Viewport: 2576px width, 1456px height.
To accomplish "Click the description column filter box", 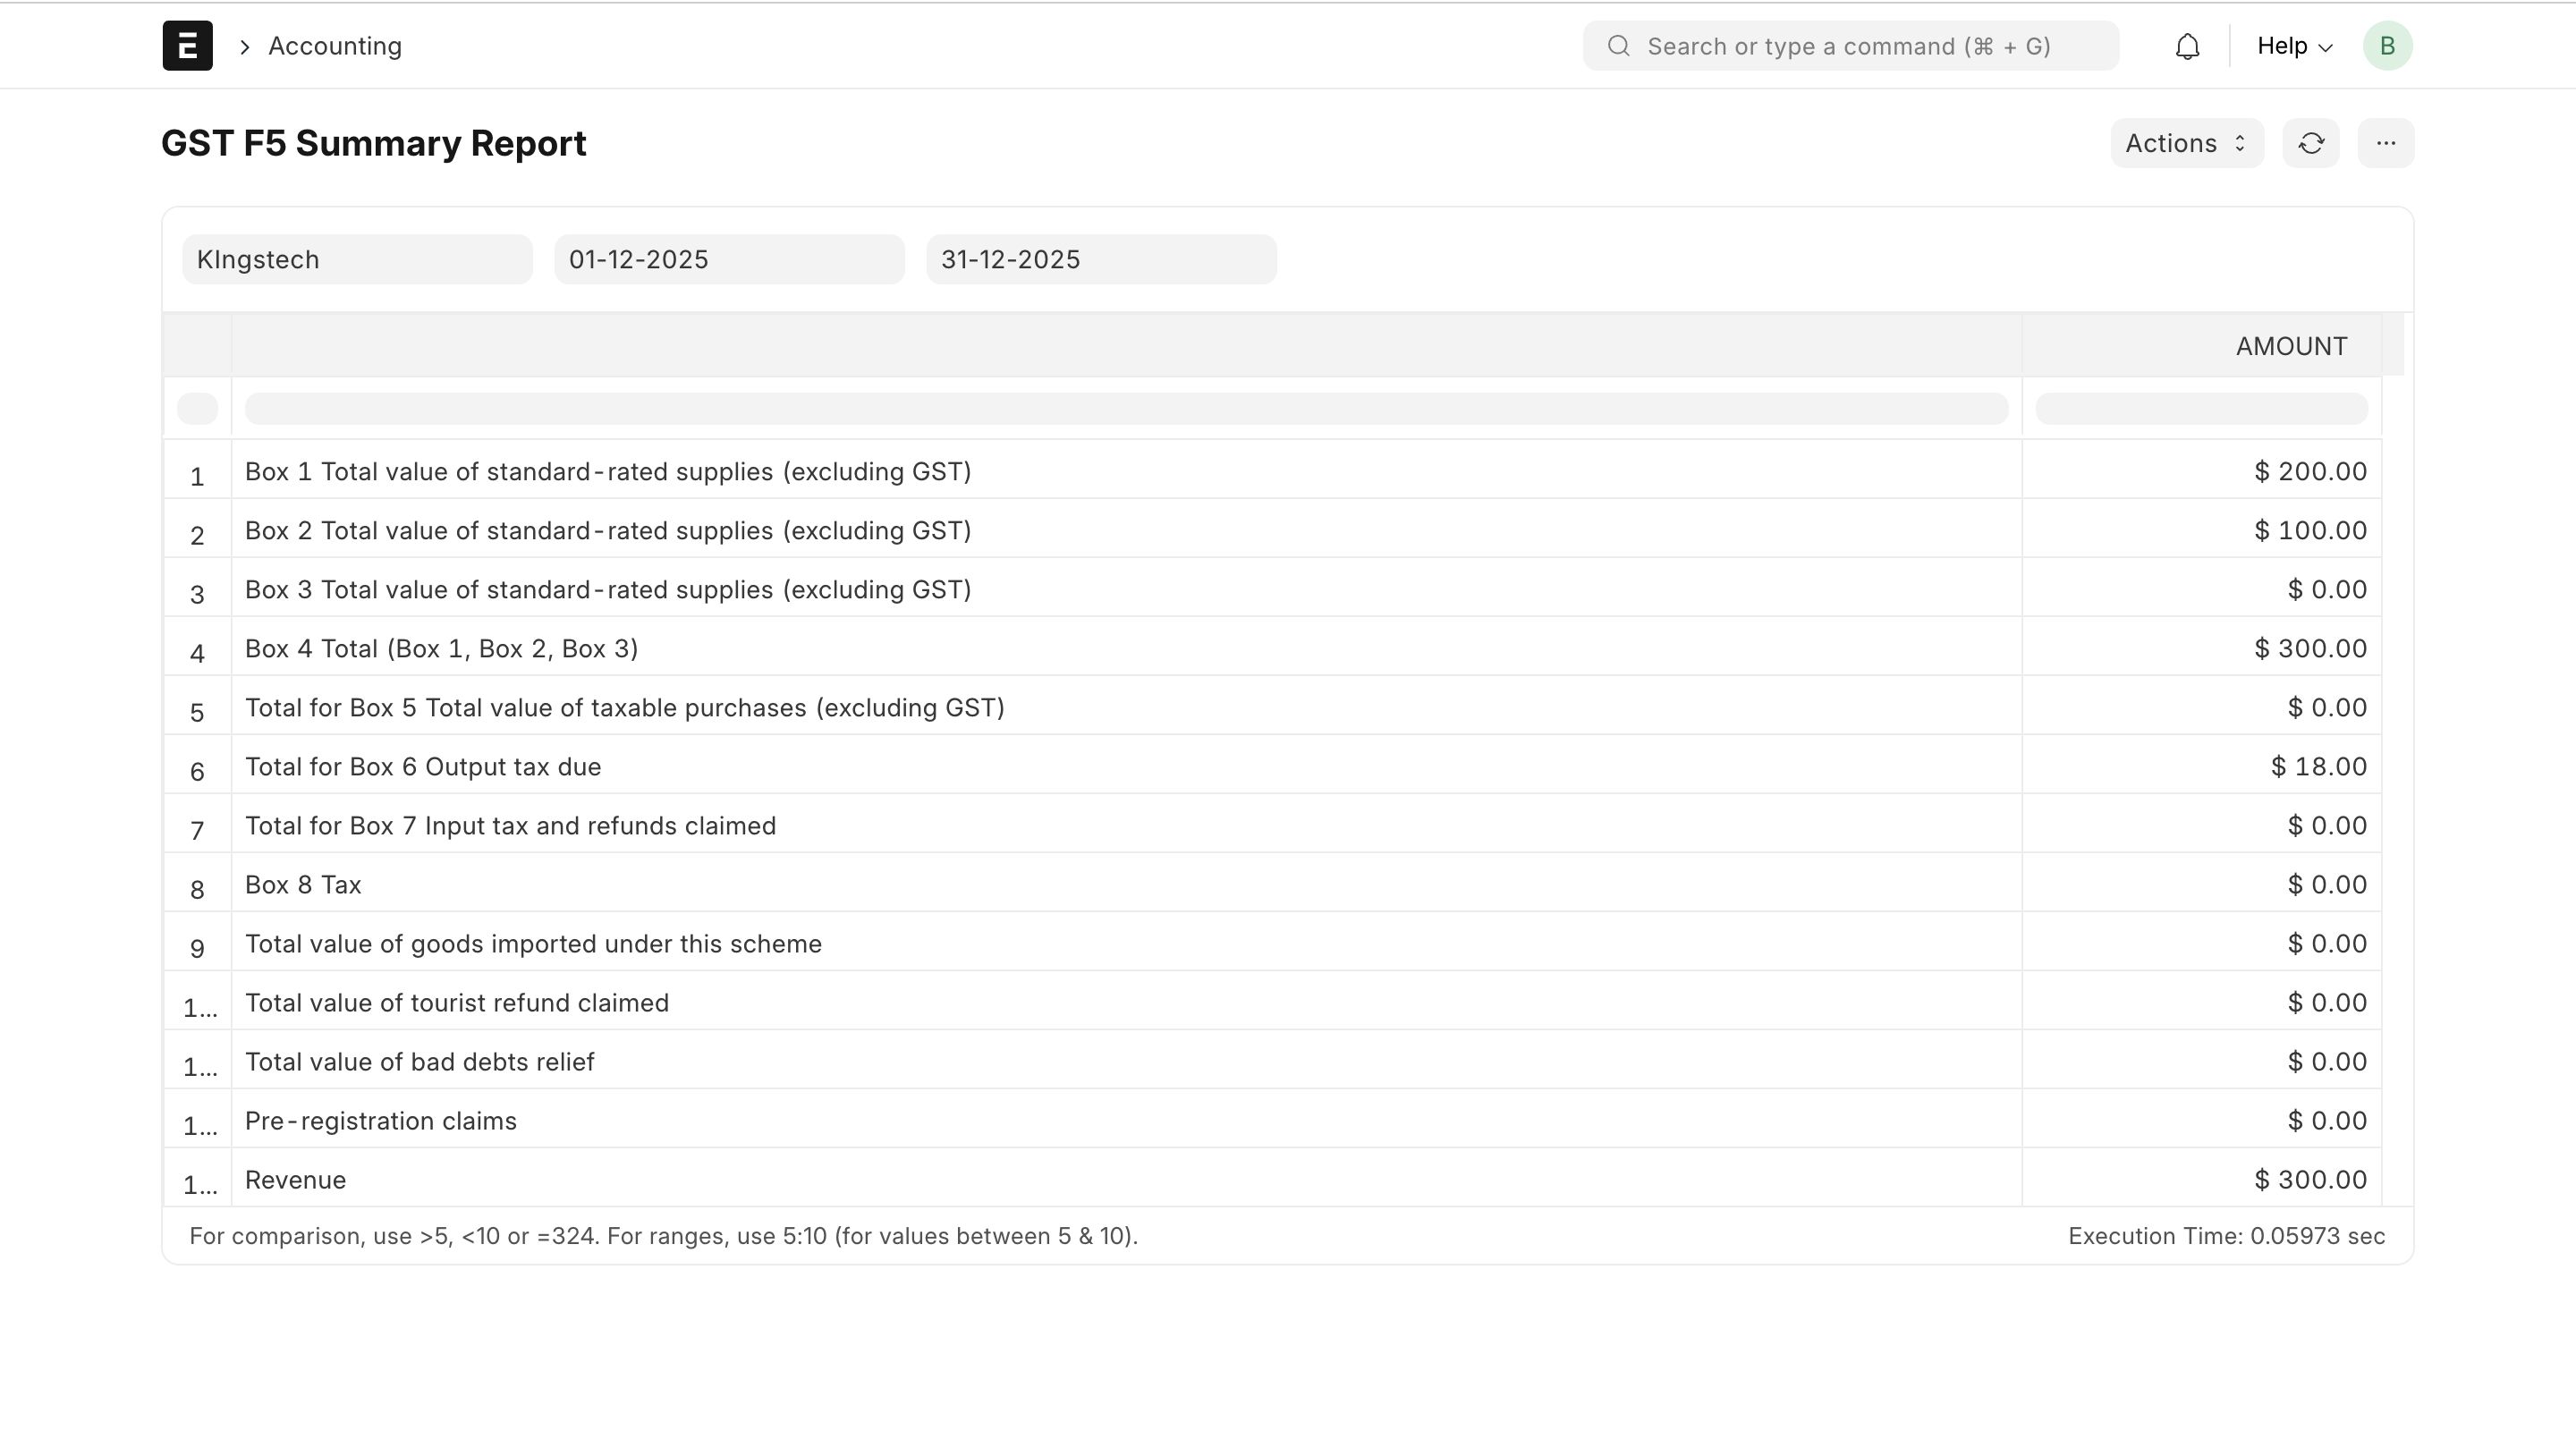I will 1126,409.
